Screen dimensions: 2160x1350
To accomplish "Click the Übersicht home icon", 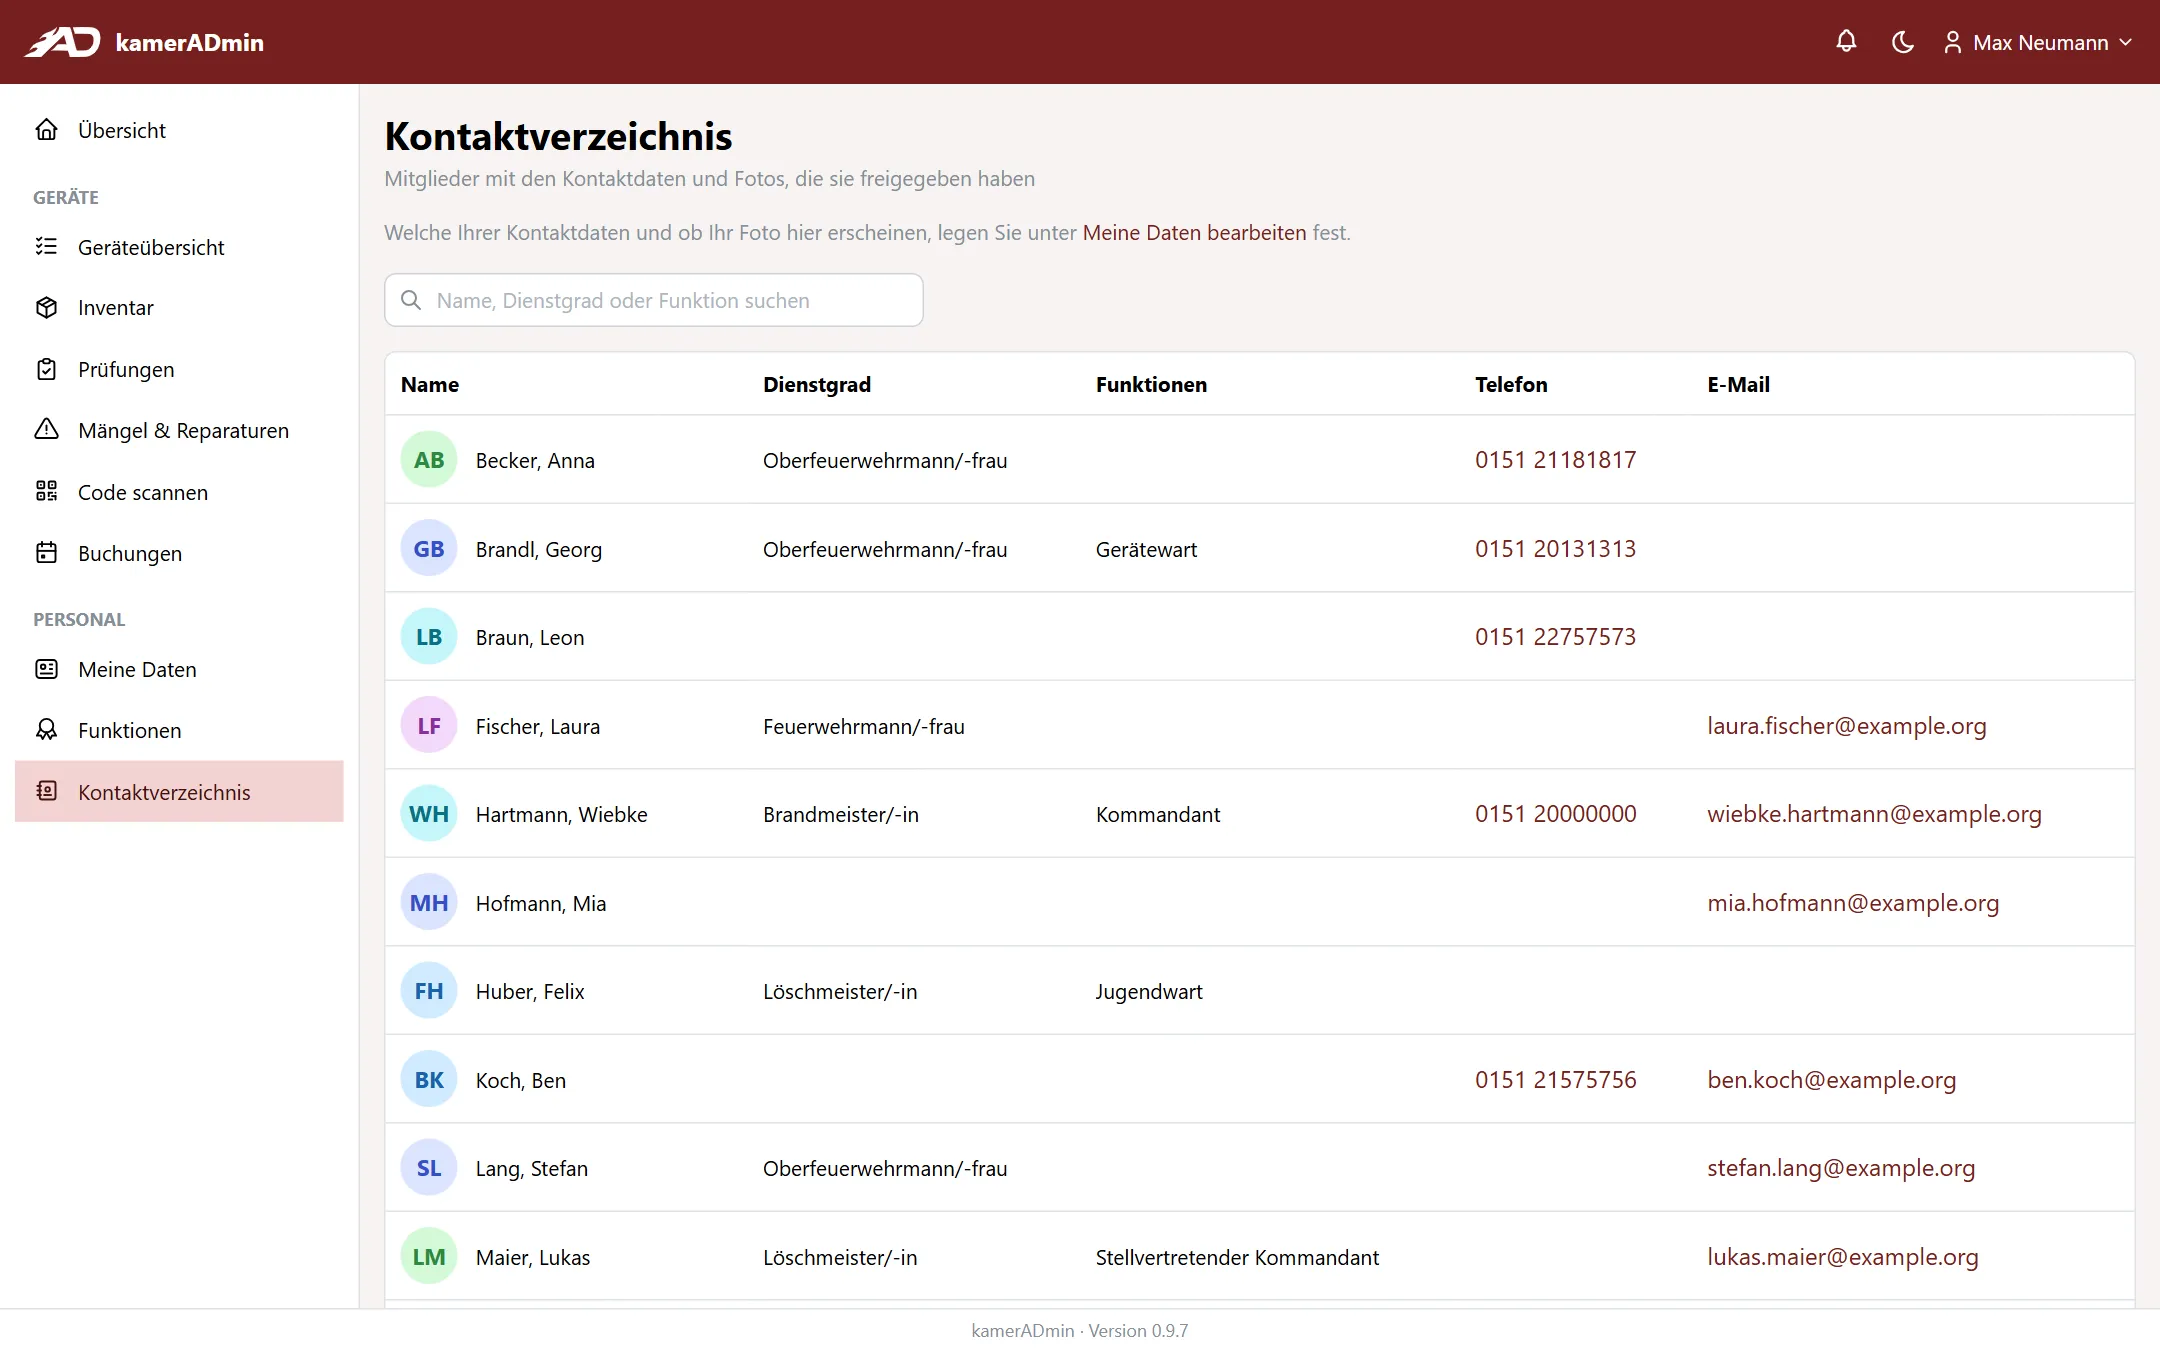I will coord(46,130).
